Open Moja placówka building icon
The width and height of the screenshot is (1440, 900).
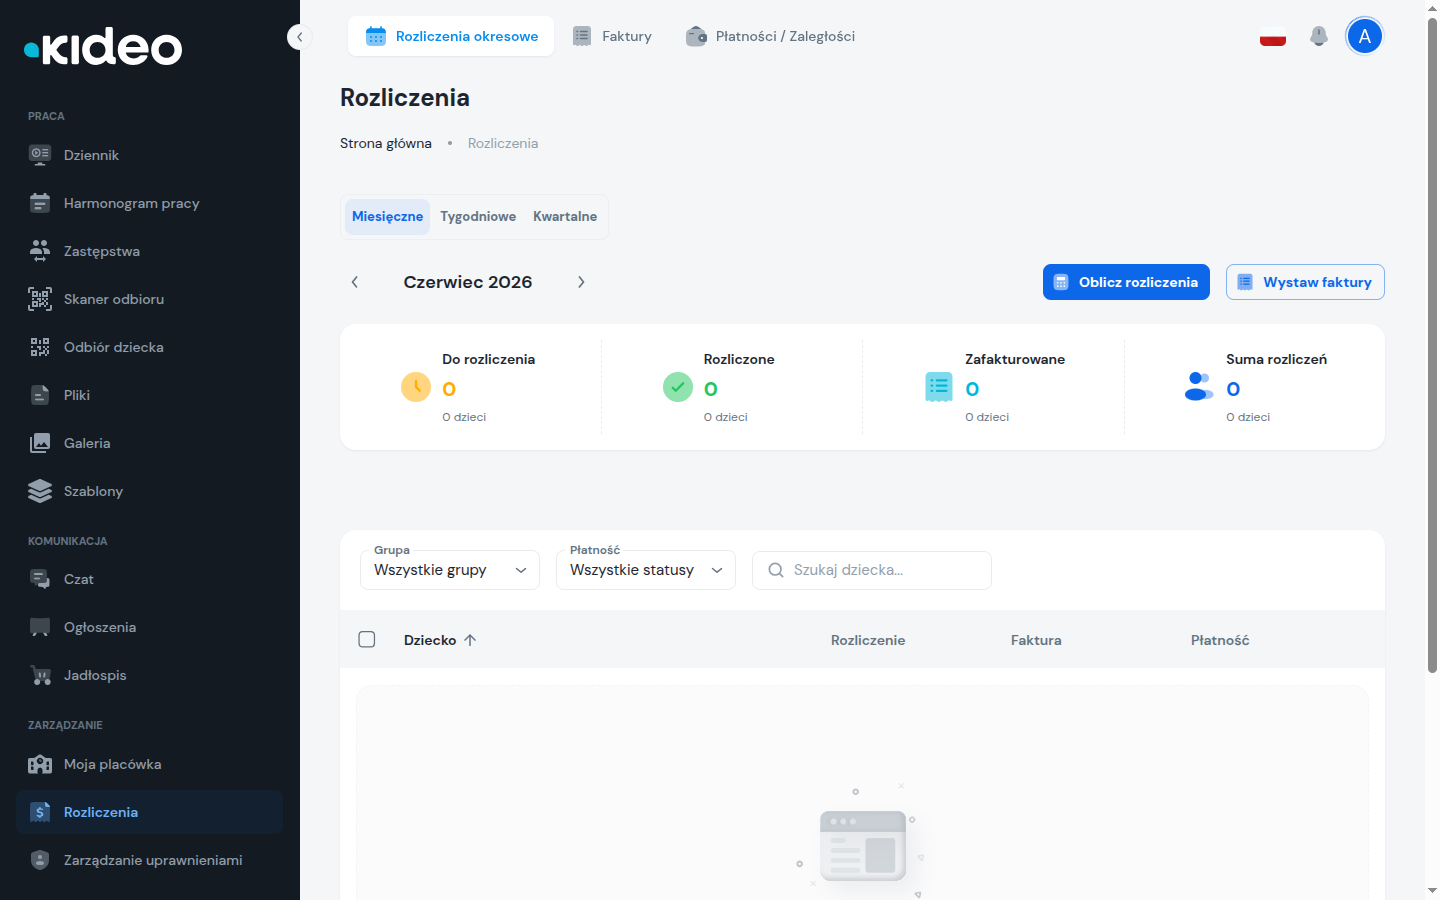[x=40, y=764]
